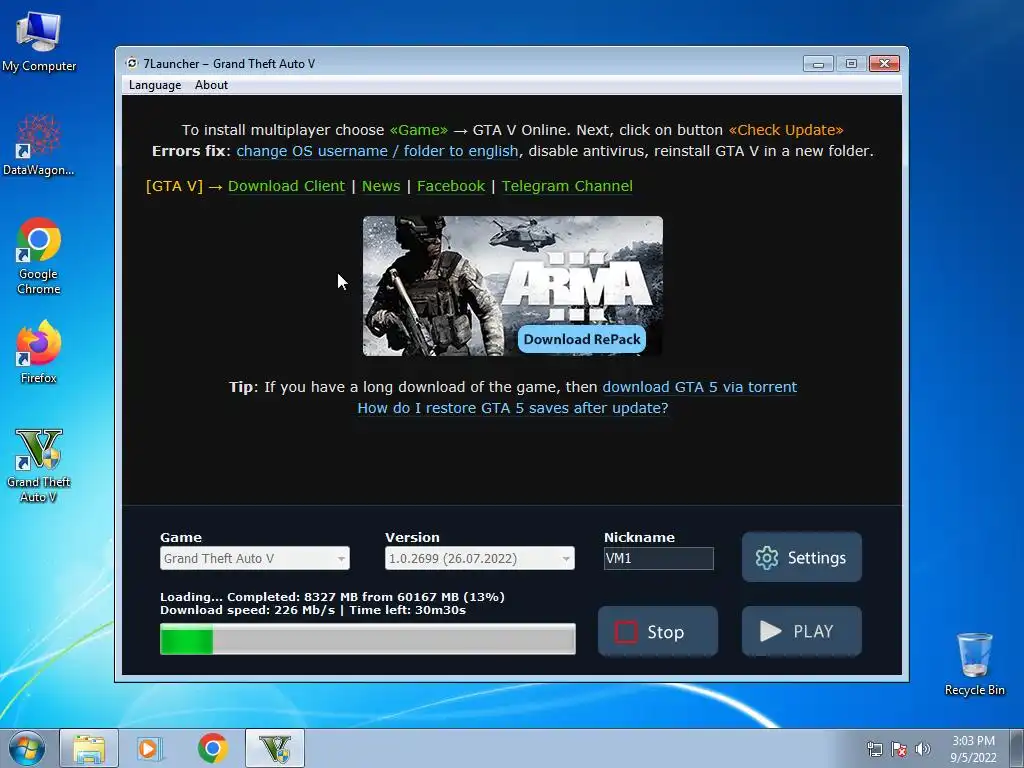Click the Nickname field containing VM1
The image size is (1024, 768).
pos(658,558)
